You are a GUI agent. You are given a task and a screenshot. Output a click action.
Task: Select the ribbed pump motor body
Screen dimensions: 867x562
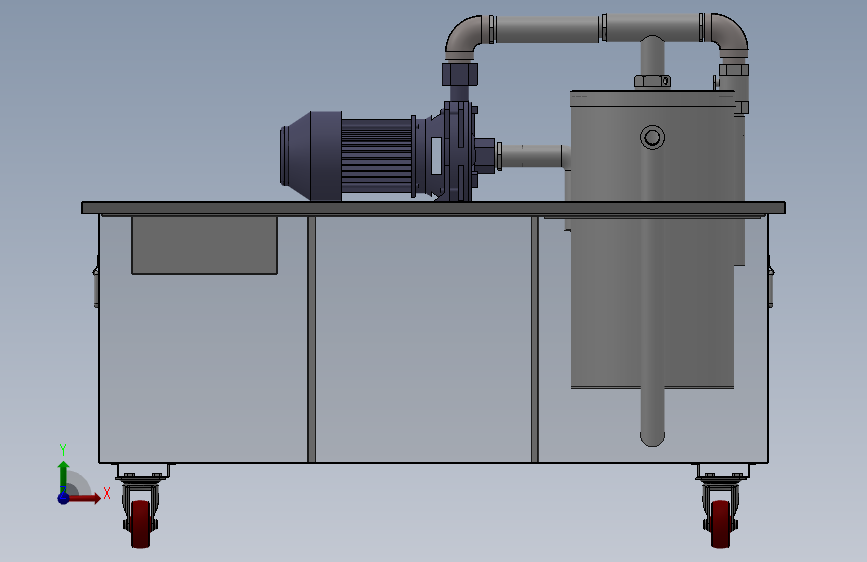click(x=377, y=156)
